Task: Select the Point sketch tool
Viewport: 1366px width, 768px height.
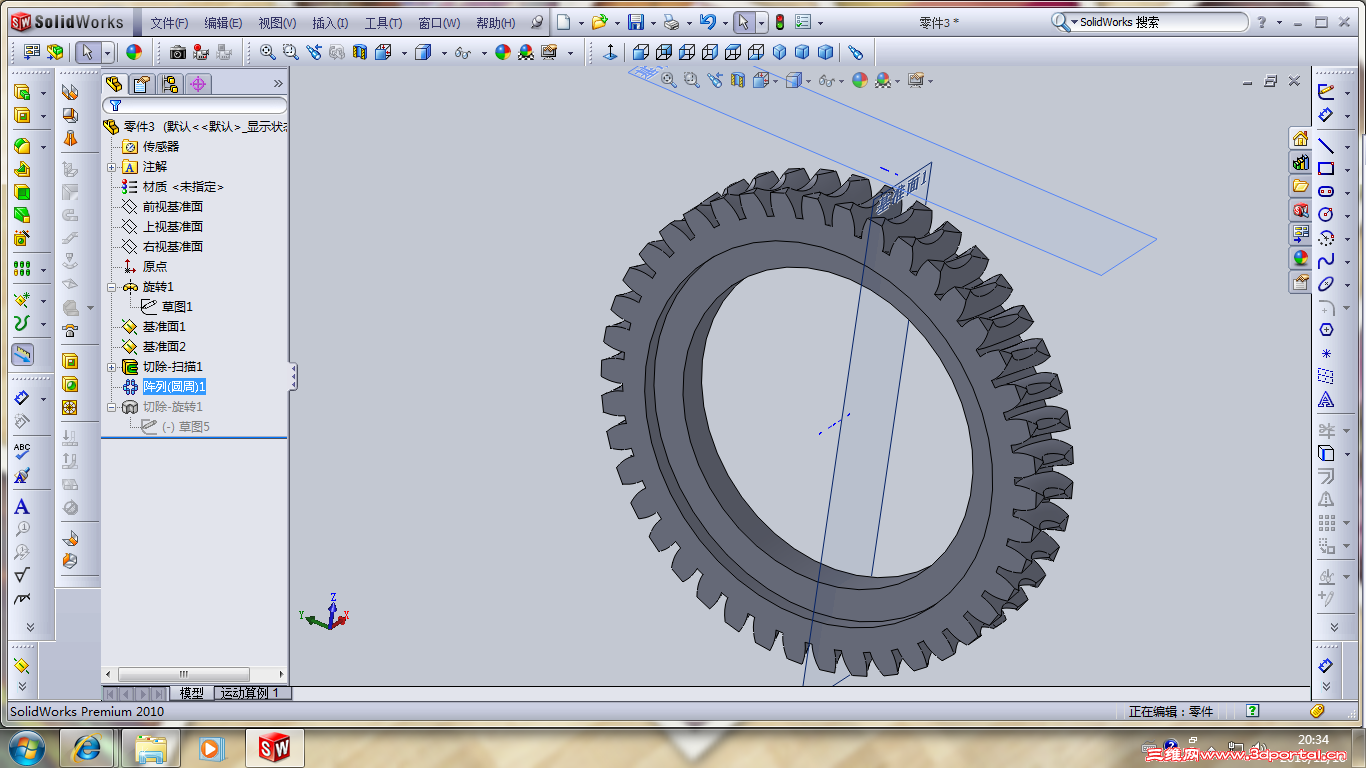Action: tap(1326, 353)
